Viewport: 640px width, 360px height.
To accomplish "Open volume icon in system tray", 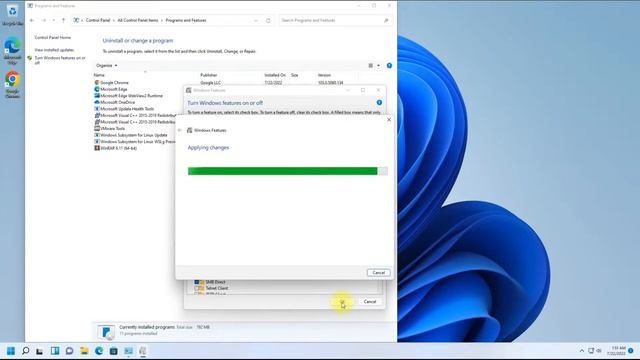I will [599, 351].
